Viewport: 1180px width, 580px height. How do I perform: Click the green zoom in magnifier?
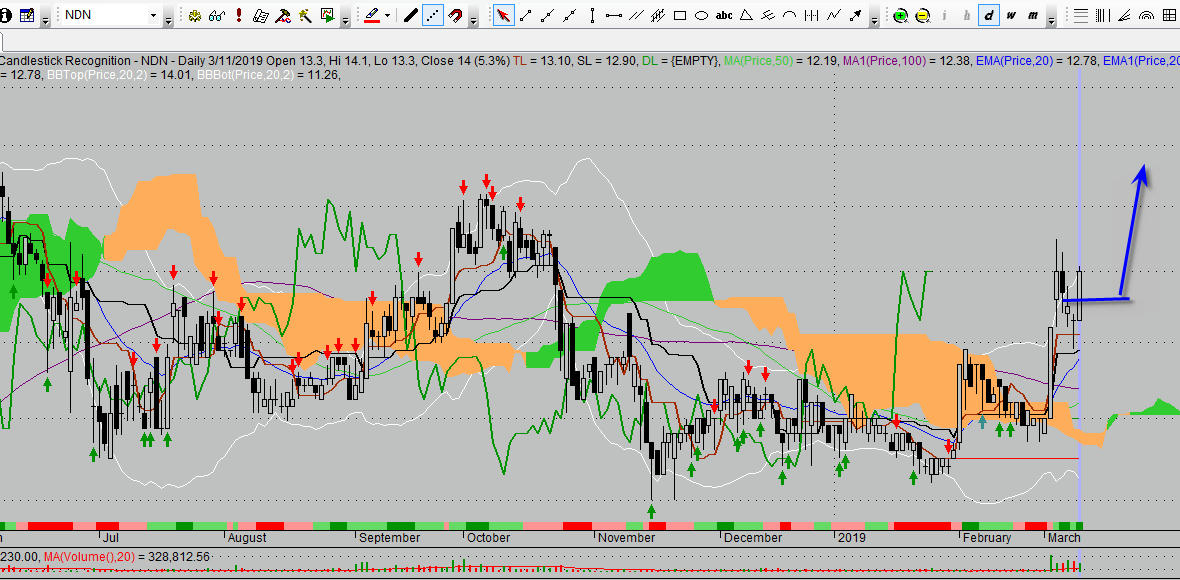(x=900, y=16)
